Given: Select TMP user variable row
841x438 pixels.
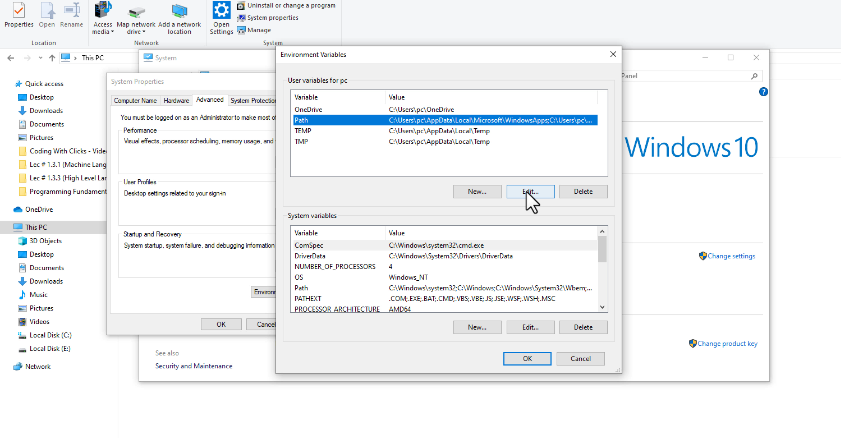Looking at the screenshot, I should click(445, 142).
